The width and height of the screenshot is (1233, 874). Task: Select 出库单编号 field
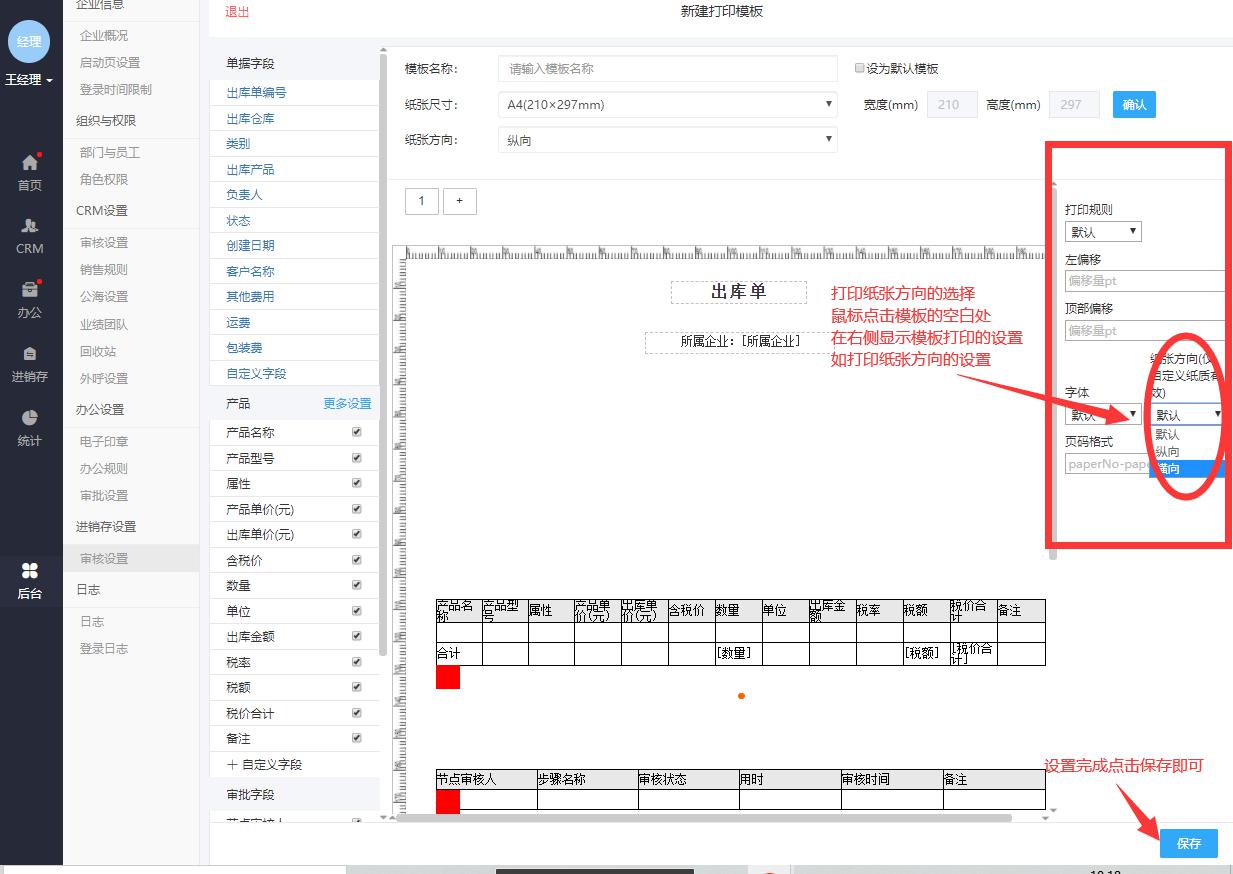[x=256, y=92]
